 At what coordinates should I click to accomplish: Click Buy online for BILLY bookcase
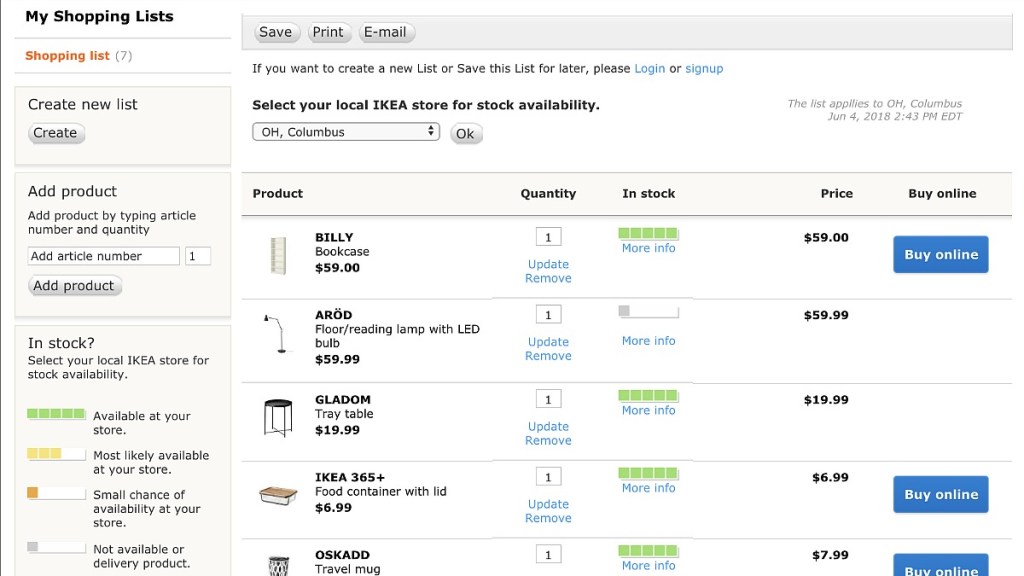[940, 255]
